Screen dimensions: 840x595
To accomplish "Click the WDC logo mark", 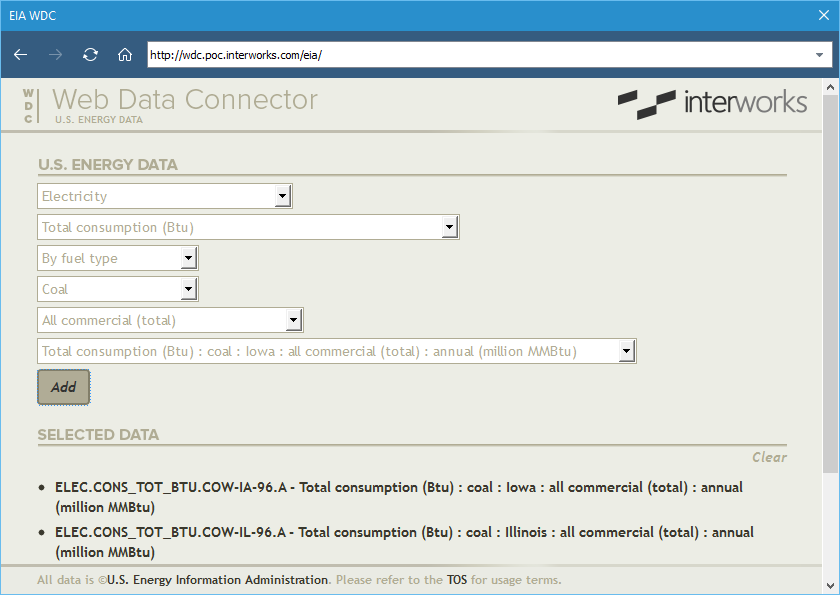I will [x=30, y=106].
